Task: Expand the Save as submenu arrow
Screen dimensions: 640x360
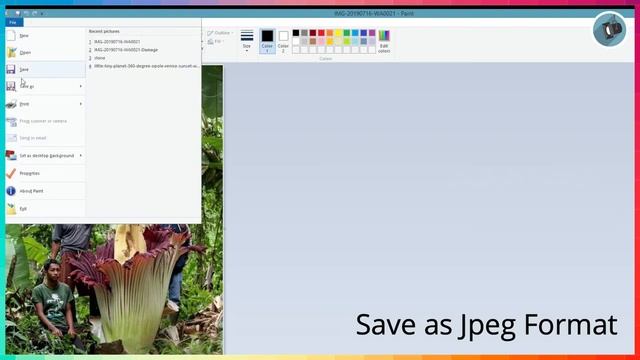Action: (81, 86)
